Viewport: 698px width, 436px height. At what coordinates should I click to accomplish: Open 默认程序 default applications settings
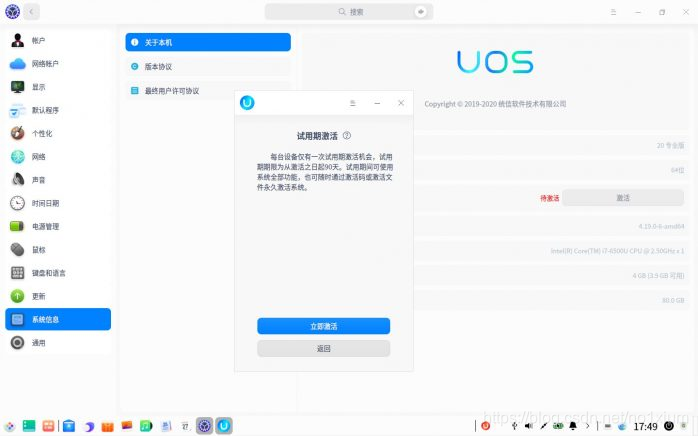tap(58, 110)
